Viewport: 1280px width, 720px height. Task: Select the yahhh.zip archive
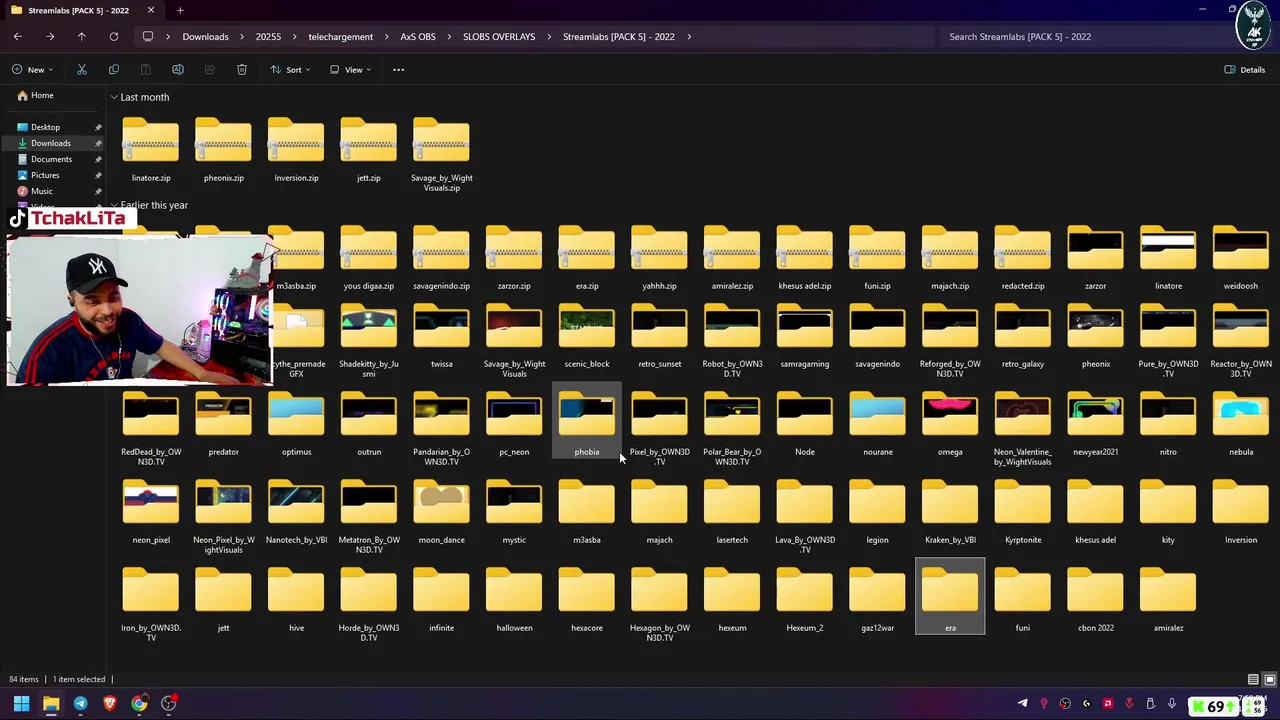tap(659, 259)
